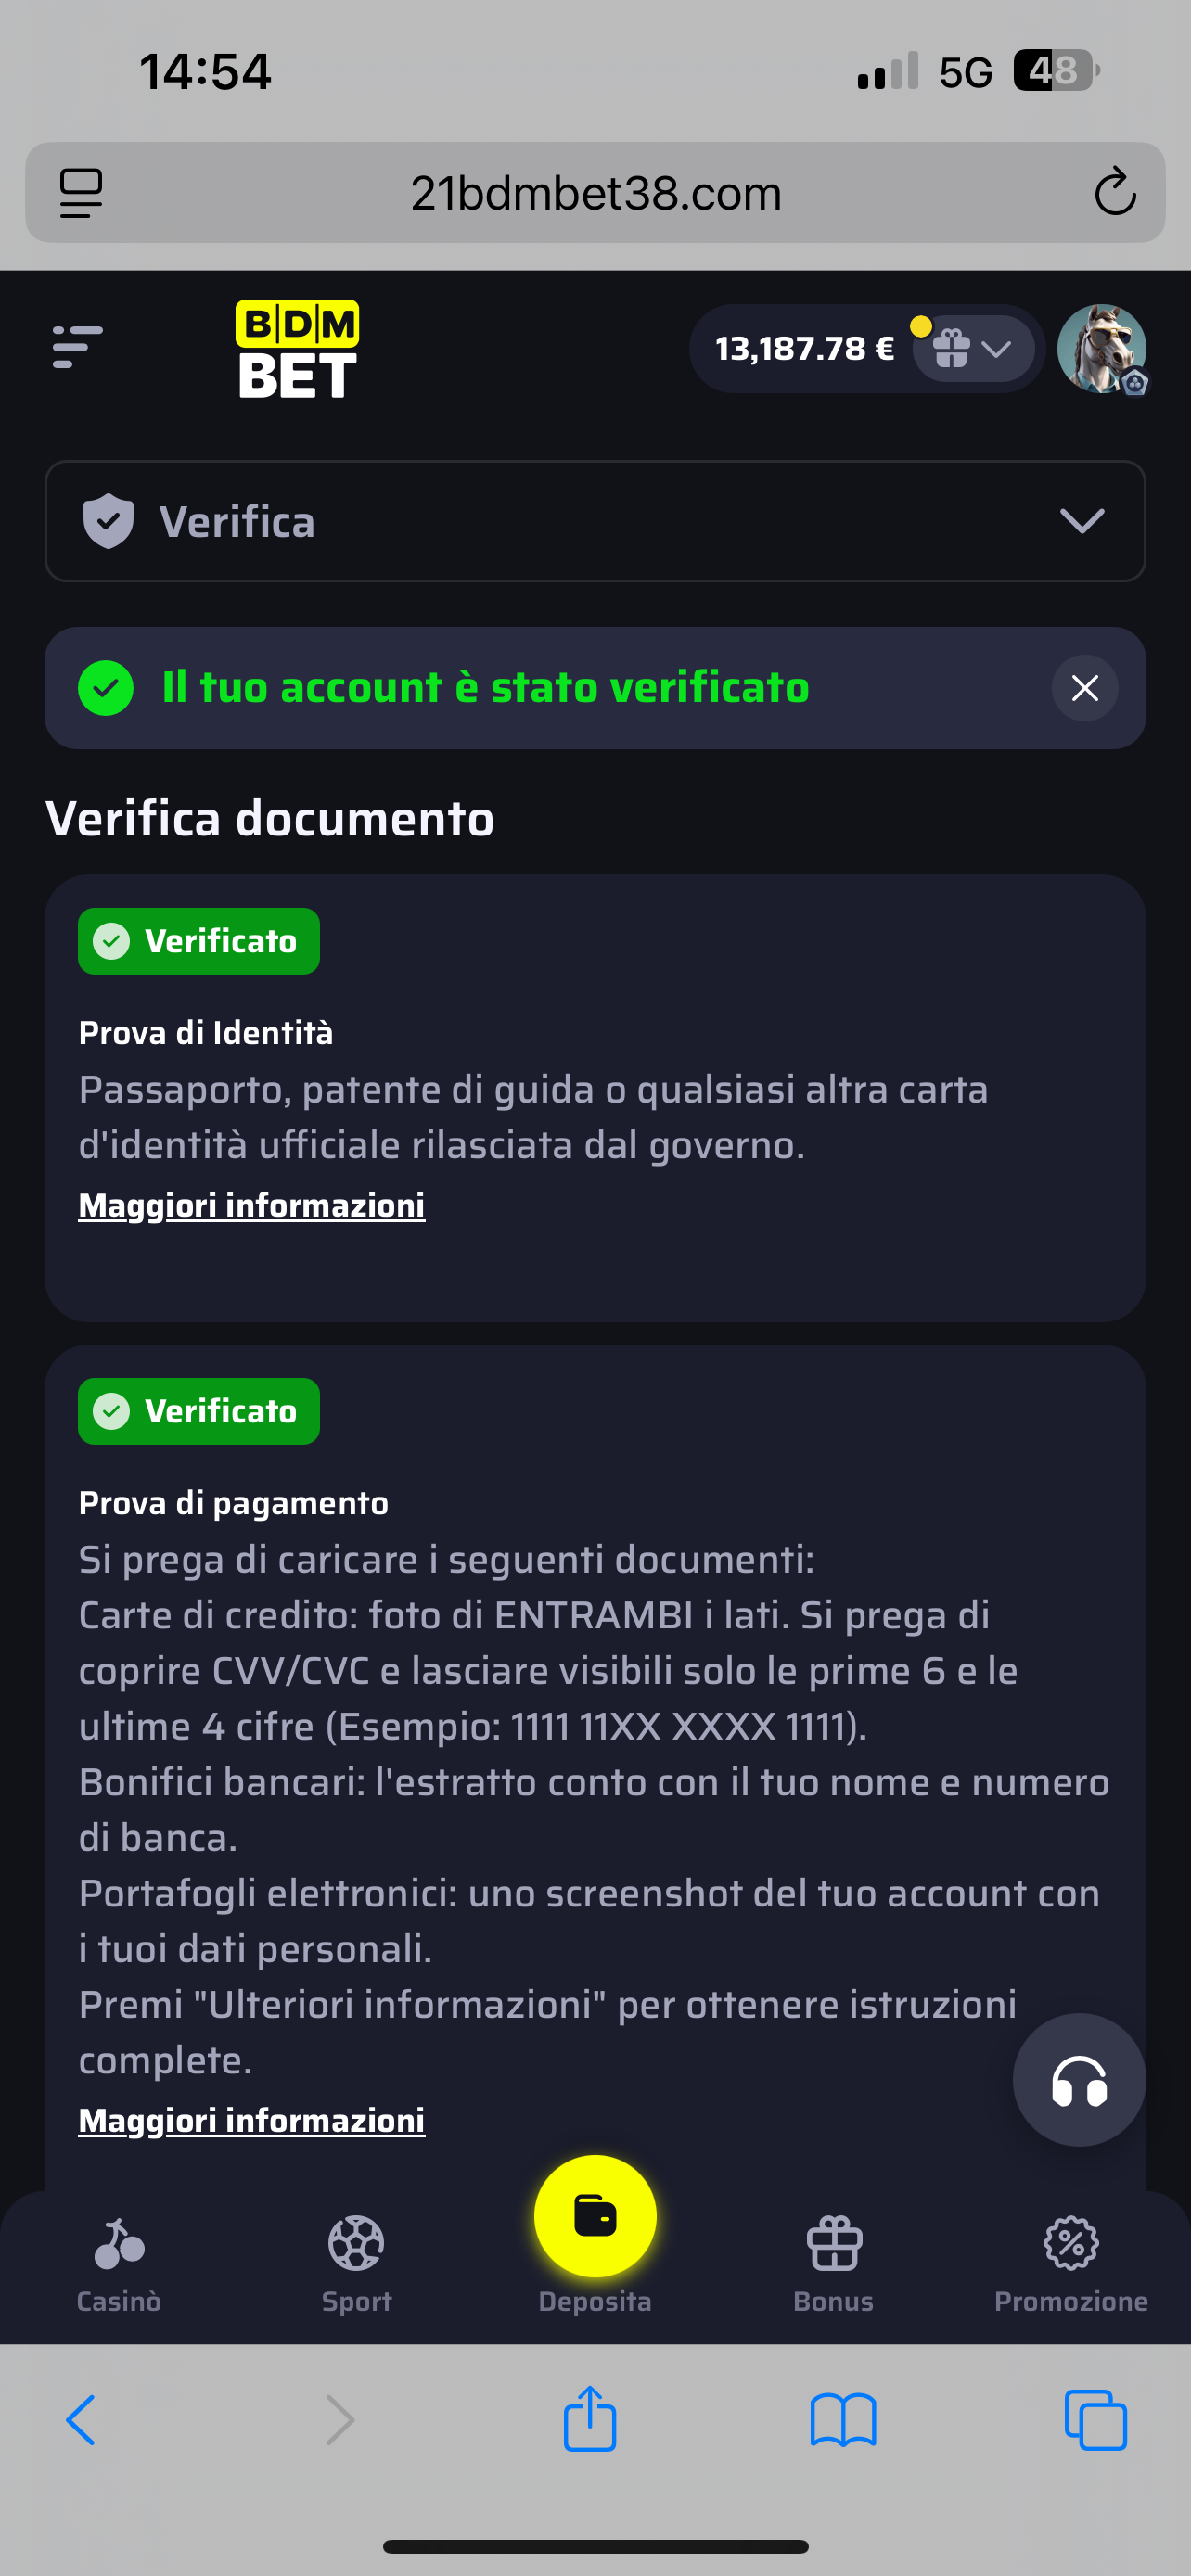Open Safari page settings menu icon
Screen dimensions: 1191x2576
click(81, 192)
